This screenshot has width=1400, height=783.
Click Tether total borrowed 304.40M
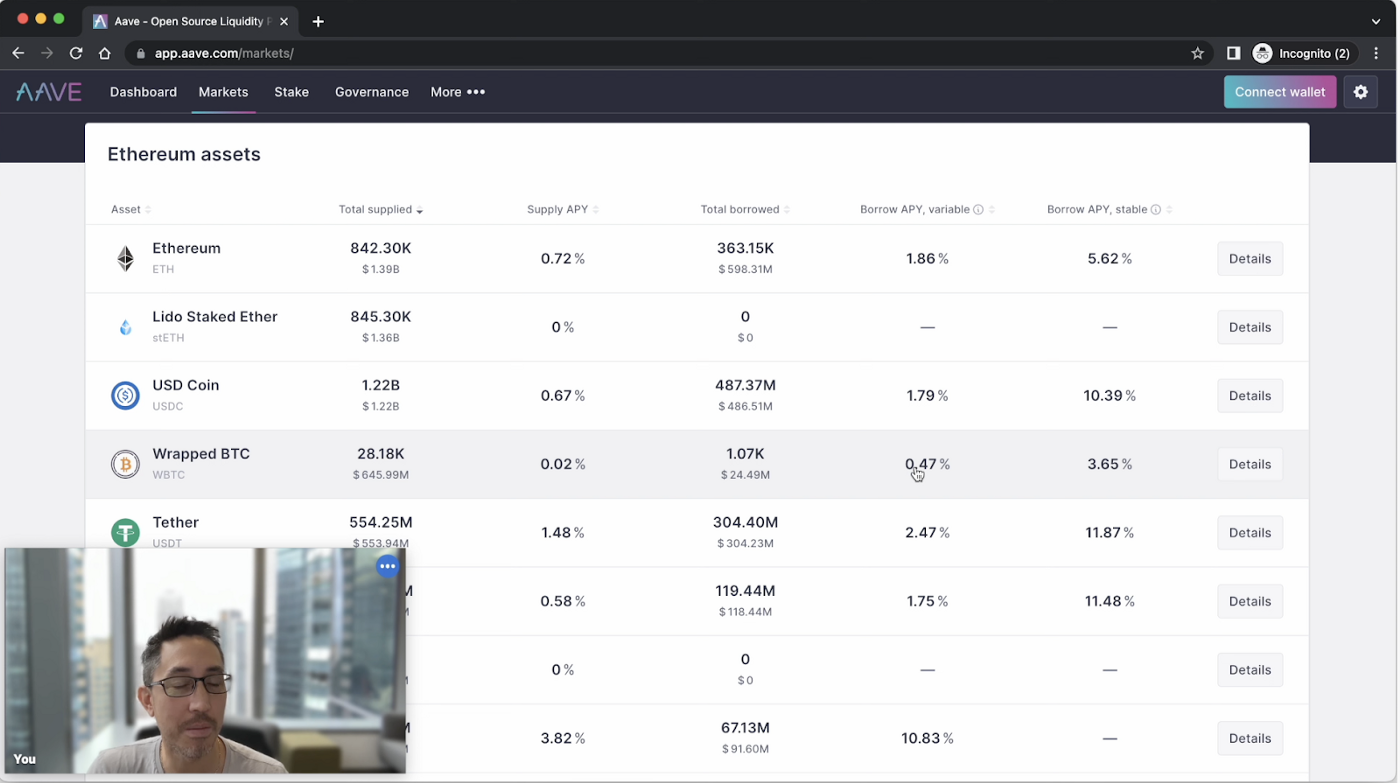point(745,522)
